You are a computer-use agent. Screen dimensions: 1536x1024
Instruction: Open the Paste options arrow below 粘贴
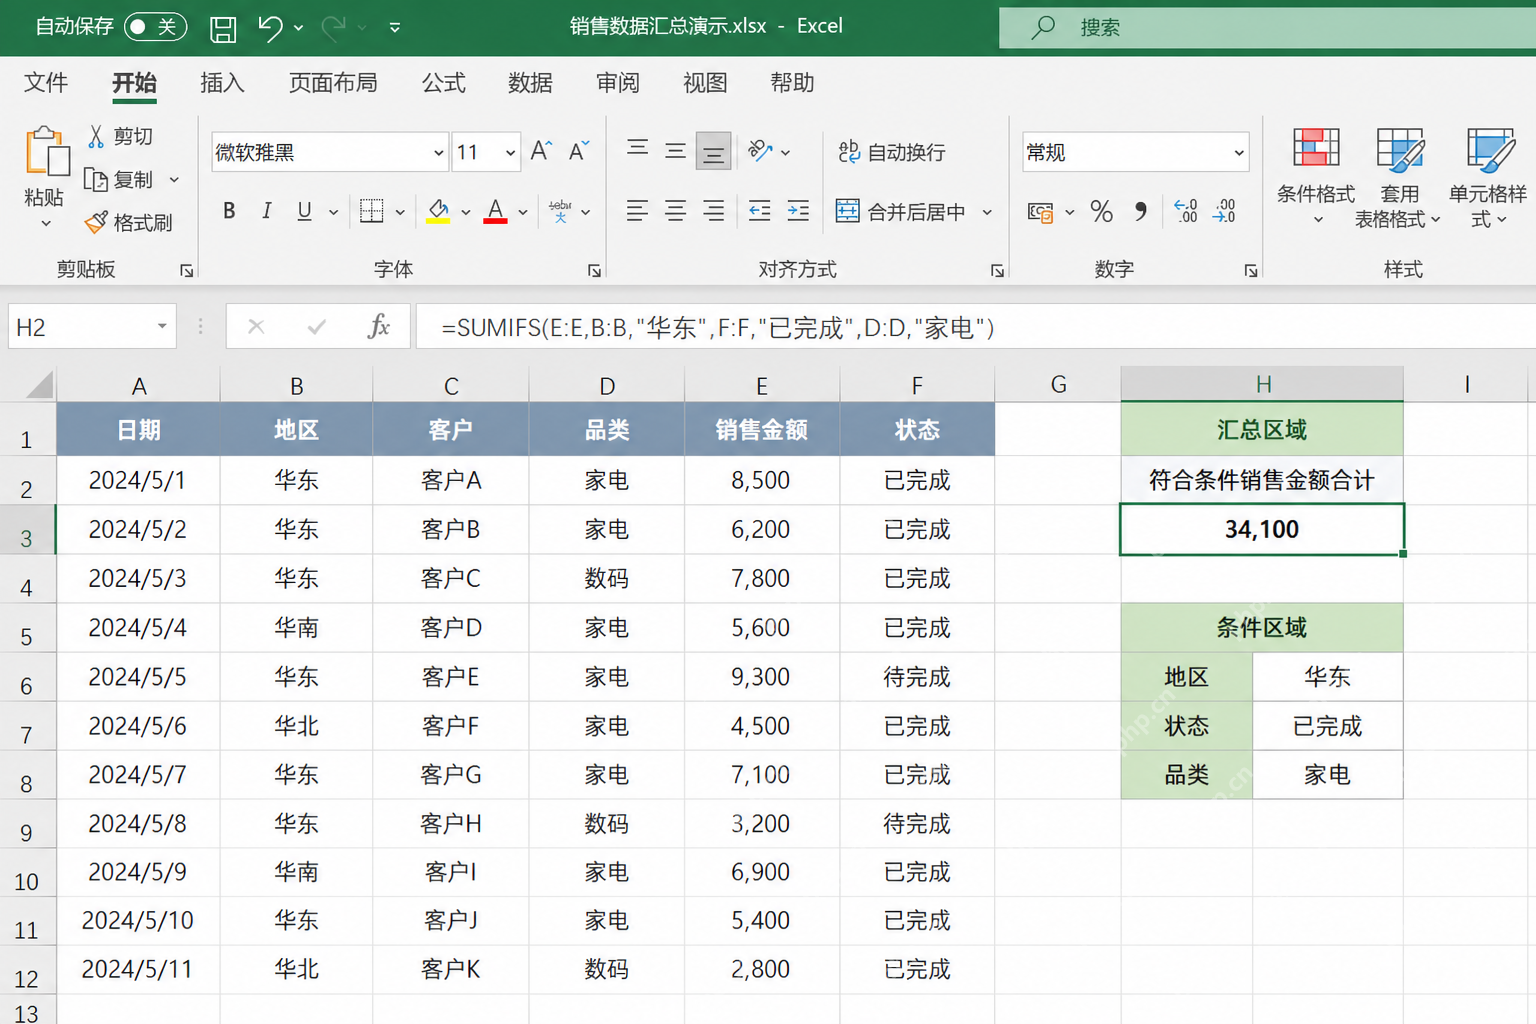pyautogui.click(x=46, y=224)
